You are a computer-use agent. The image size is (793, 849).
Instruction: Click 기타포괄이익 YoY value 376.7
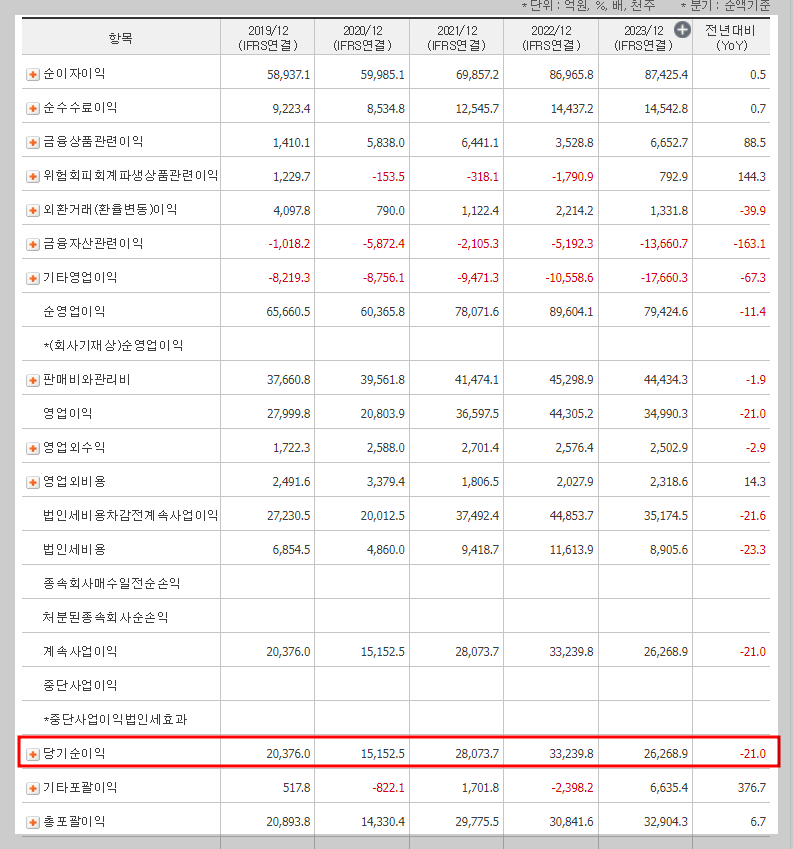(x=752, y=788)
